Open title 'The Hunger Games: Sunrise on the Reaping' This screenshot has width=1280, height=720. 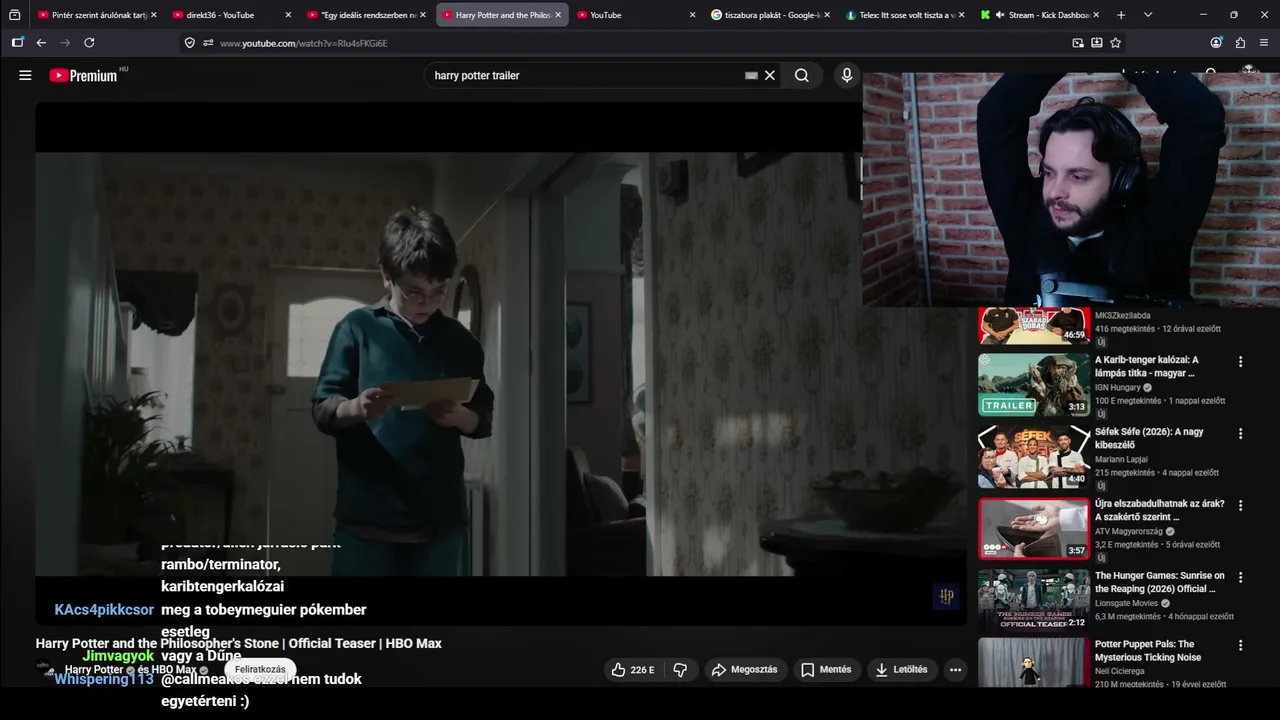1159,582
